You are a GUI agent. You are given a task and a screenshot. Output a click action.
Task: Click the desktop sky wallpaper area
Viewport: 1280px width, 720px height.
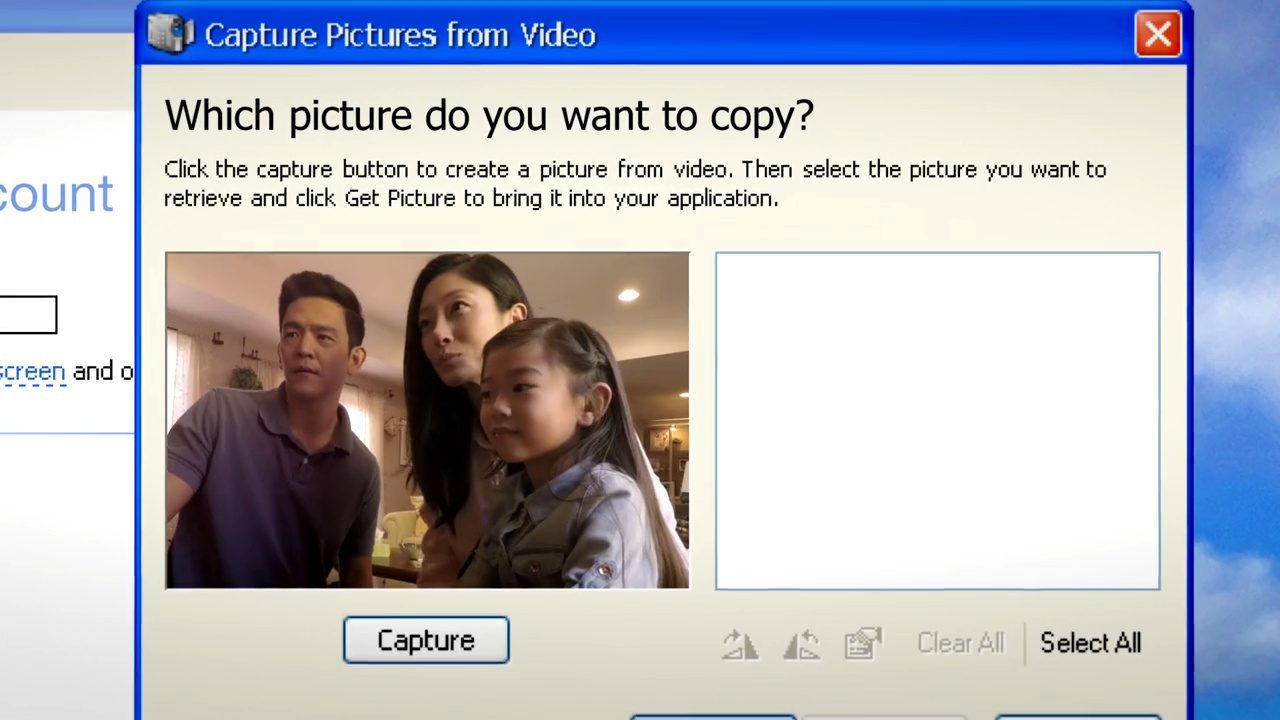tap(1240, 400)
